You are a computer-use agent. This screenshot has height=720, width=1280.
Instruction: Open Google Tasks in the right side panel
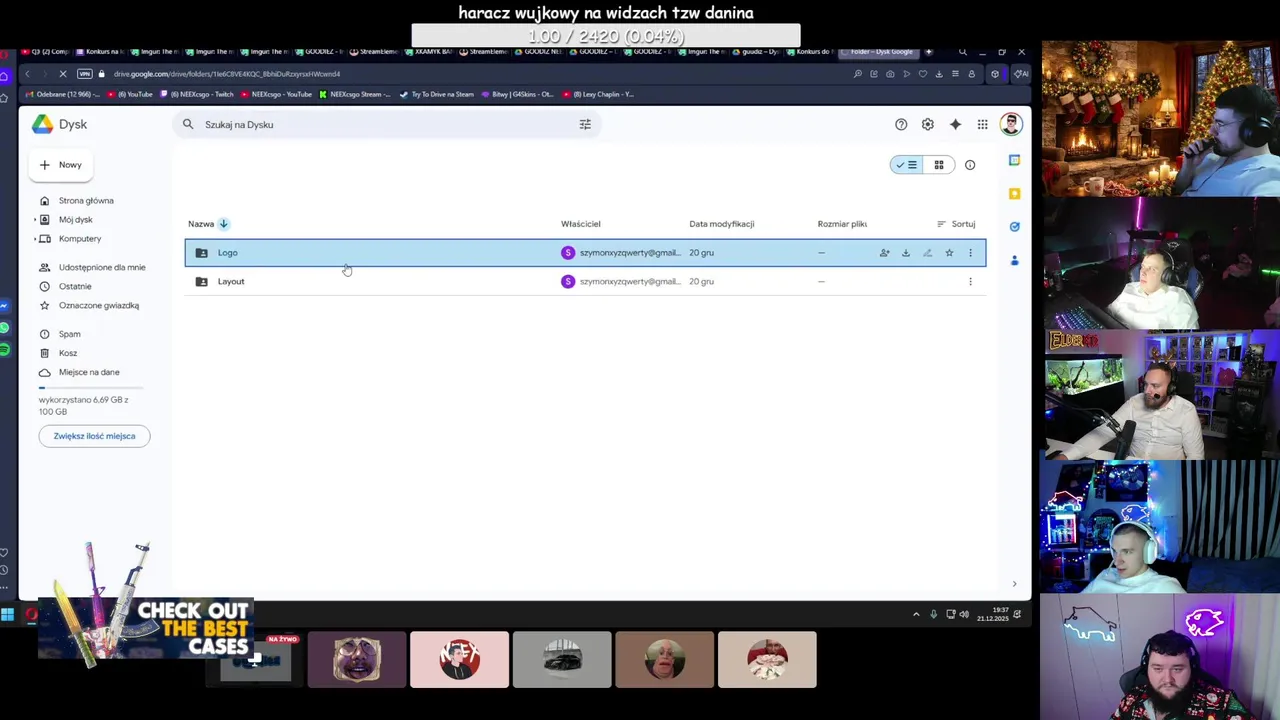coord(1014,227)
